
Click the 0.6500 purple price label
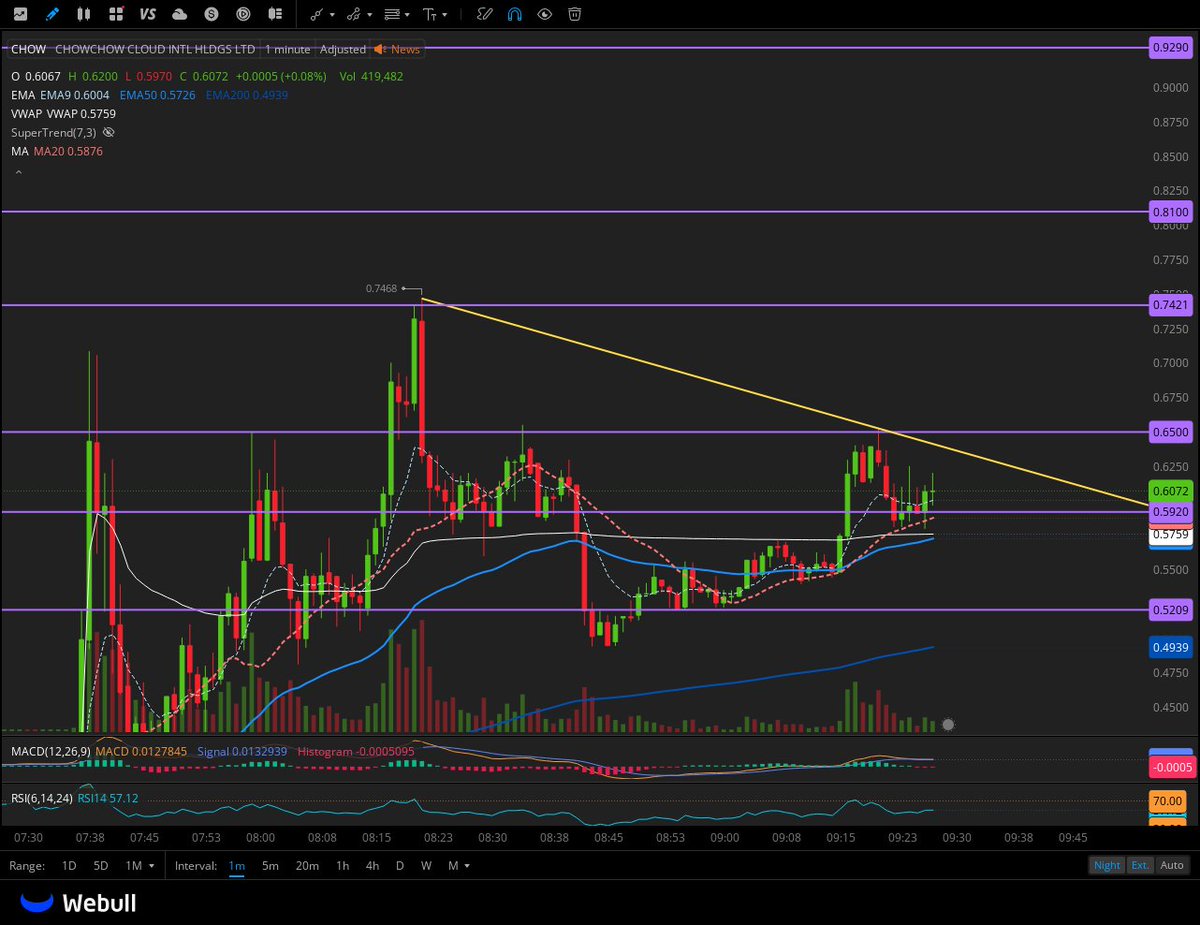(x=1170, y=432)
